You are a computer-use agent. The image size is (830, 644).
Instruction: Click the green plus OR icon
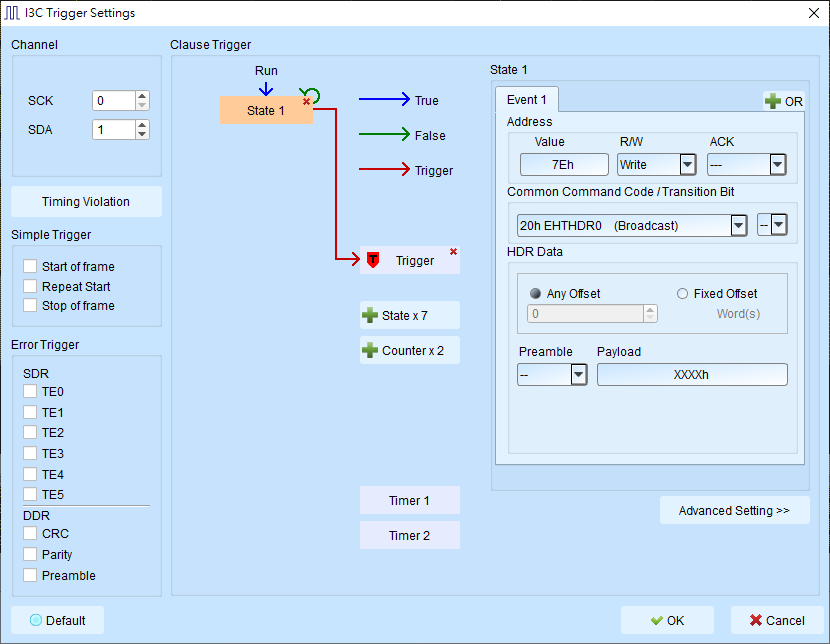coord(773,101)
